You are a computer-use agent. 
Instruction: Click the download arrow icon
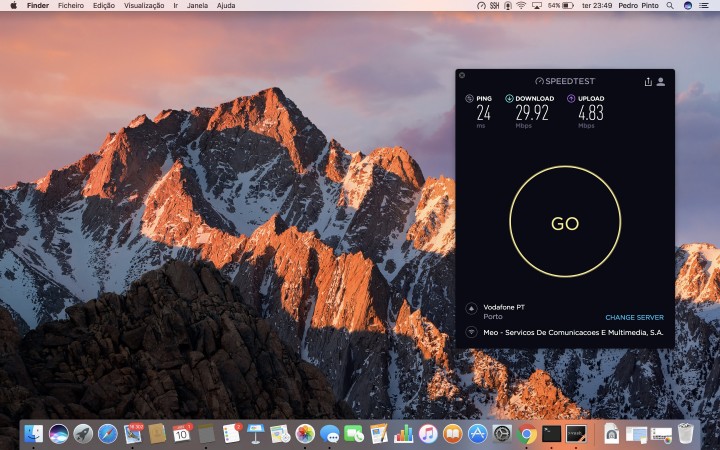click(x=509, y=98)
